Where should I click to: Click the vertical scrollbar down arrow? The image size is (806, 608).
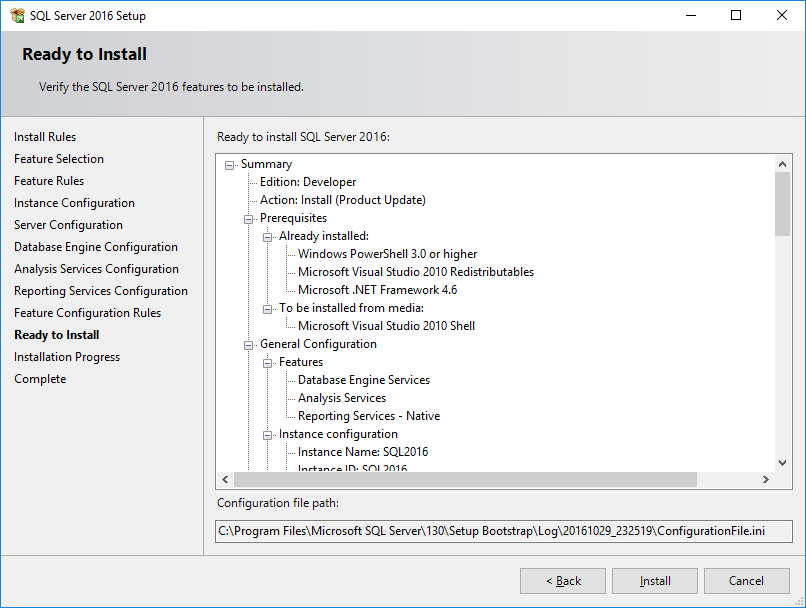782,463
